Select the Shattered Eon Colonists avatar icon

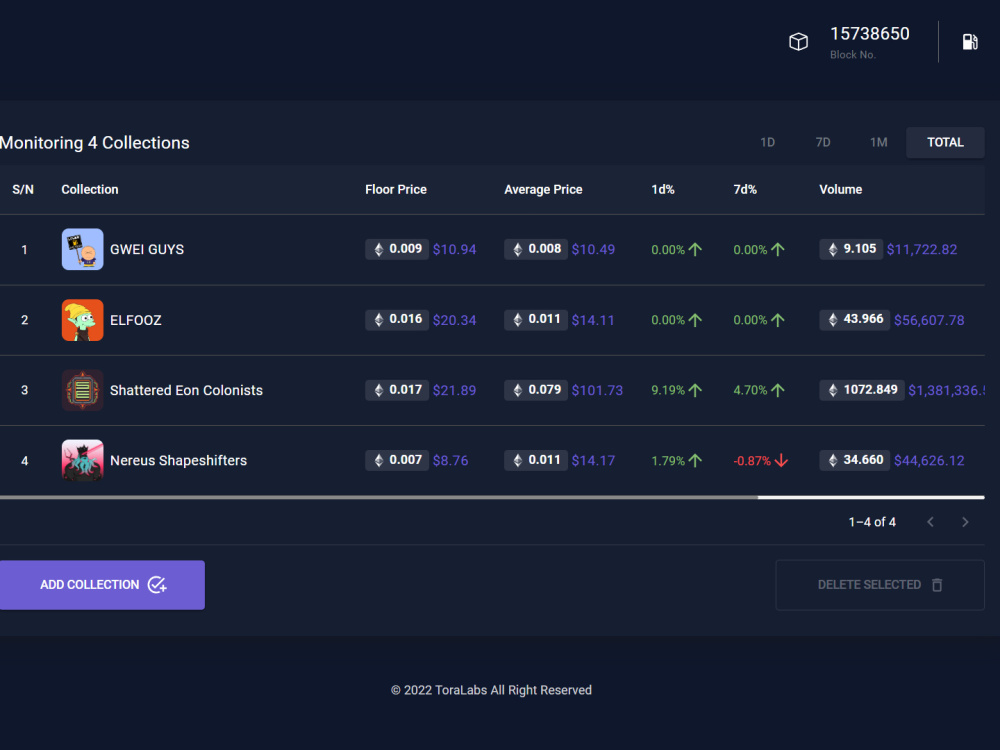point(82,390)
